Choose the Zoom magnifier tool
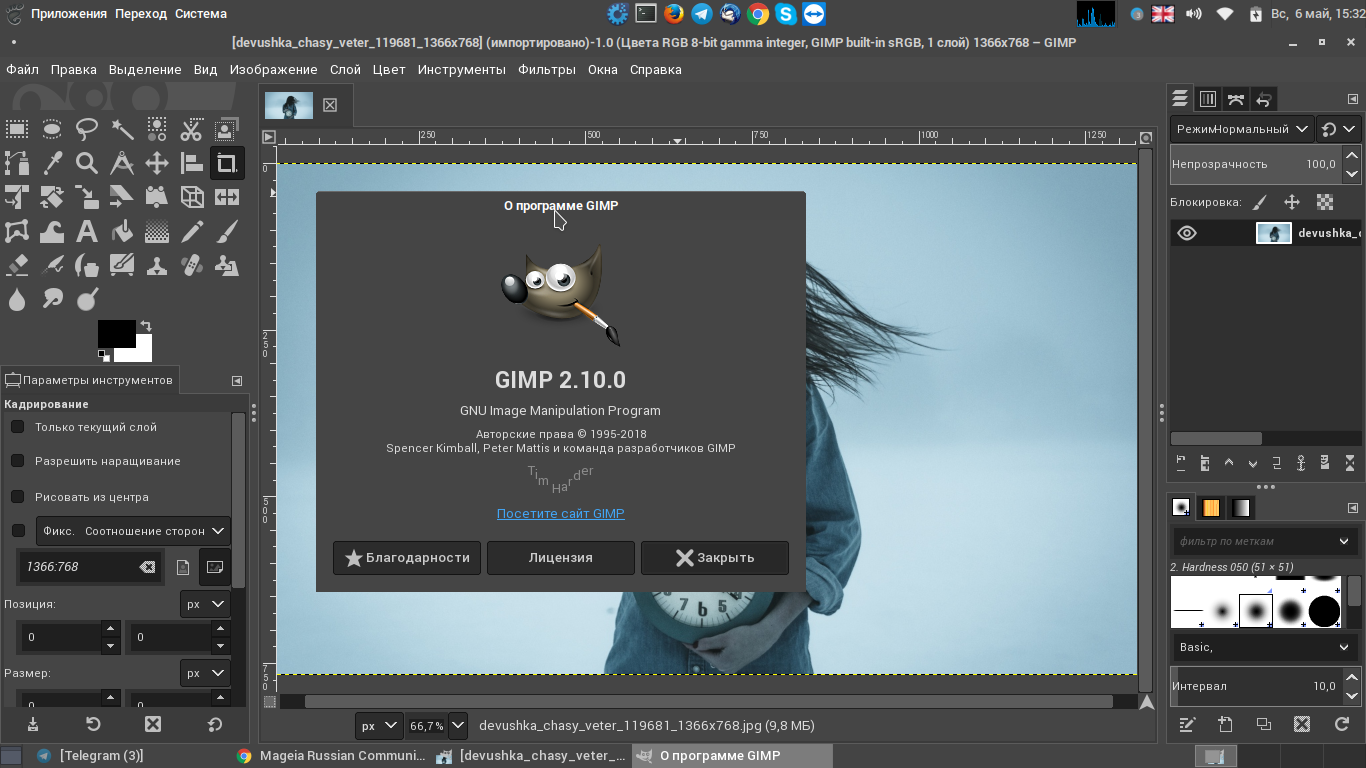This screenshot has width=1366, height=768. point(87,164)
